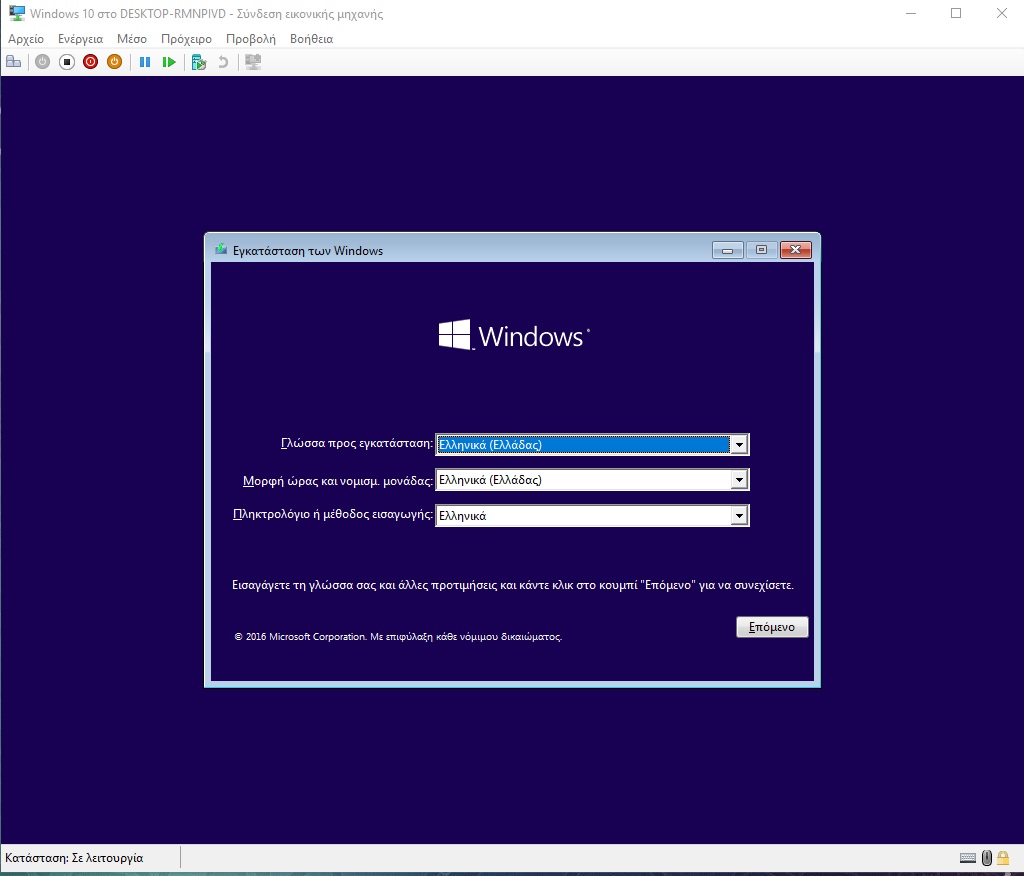Viewport: 1024px width, 876px height.
Task: Close the Εγκατάσταση των Windows dialog
Action: (795, 250)
